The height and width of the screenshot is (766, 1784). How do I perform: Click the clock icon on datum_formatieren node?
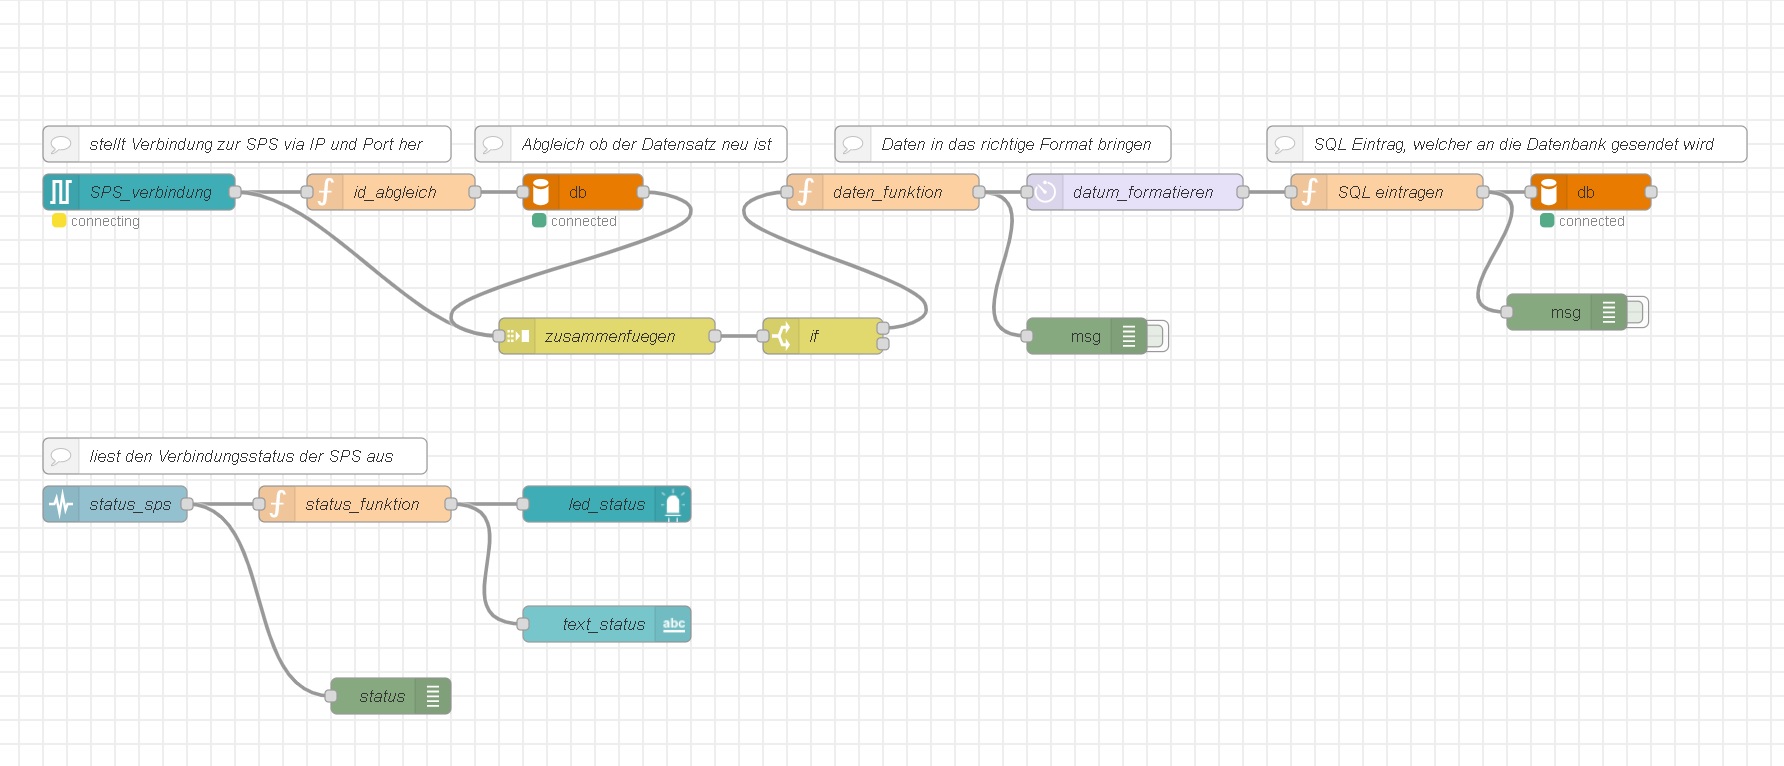(x=1045, y=192)
